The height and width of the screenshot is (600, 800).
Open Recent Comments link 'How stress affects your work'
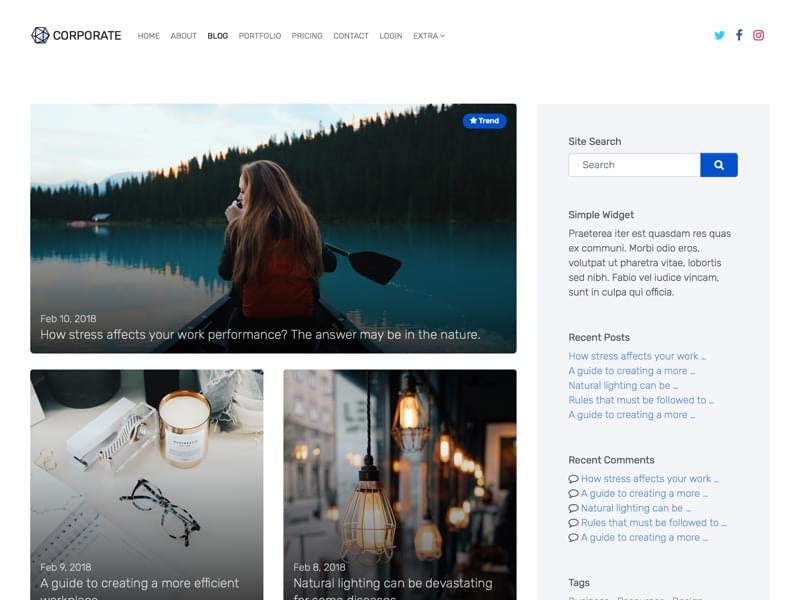coord(650,479)
